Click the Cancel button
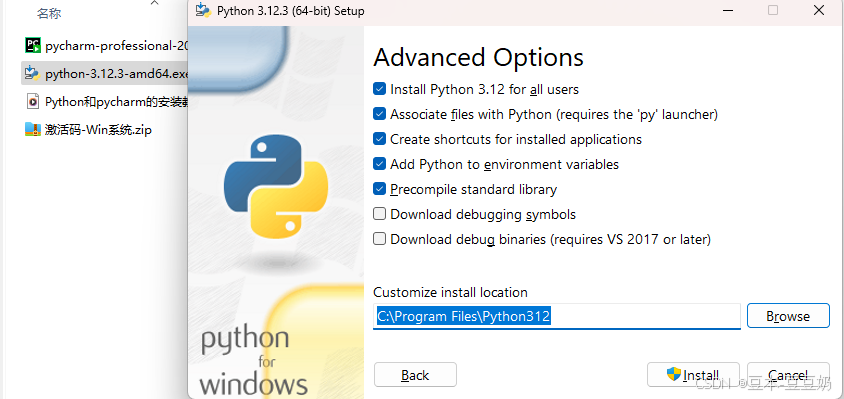 pyautogui.click(x=788, y=375)
